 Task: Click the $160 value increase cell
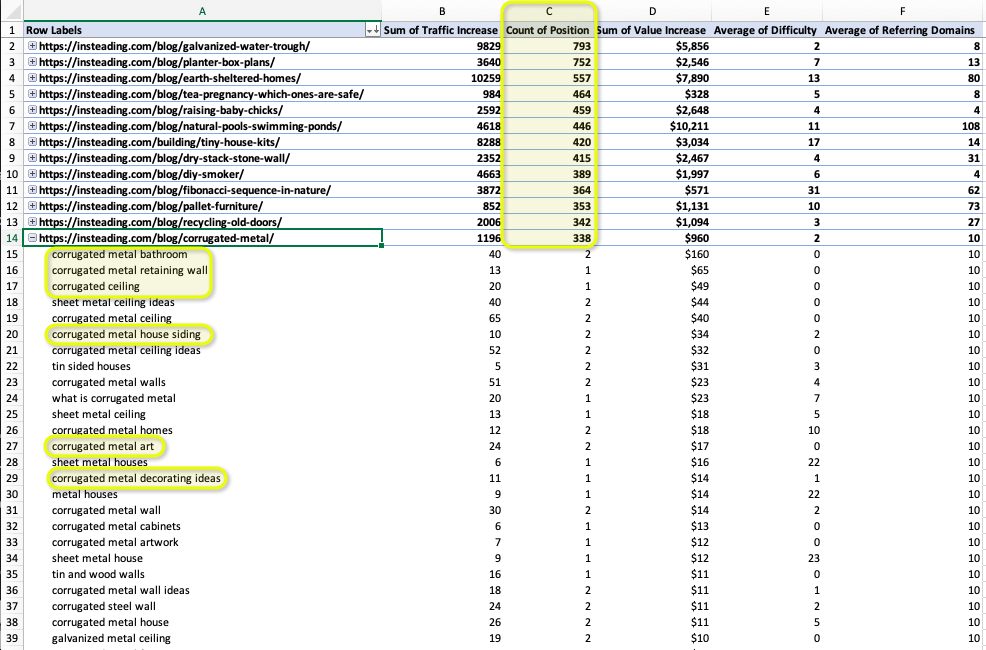(653, 254)
